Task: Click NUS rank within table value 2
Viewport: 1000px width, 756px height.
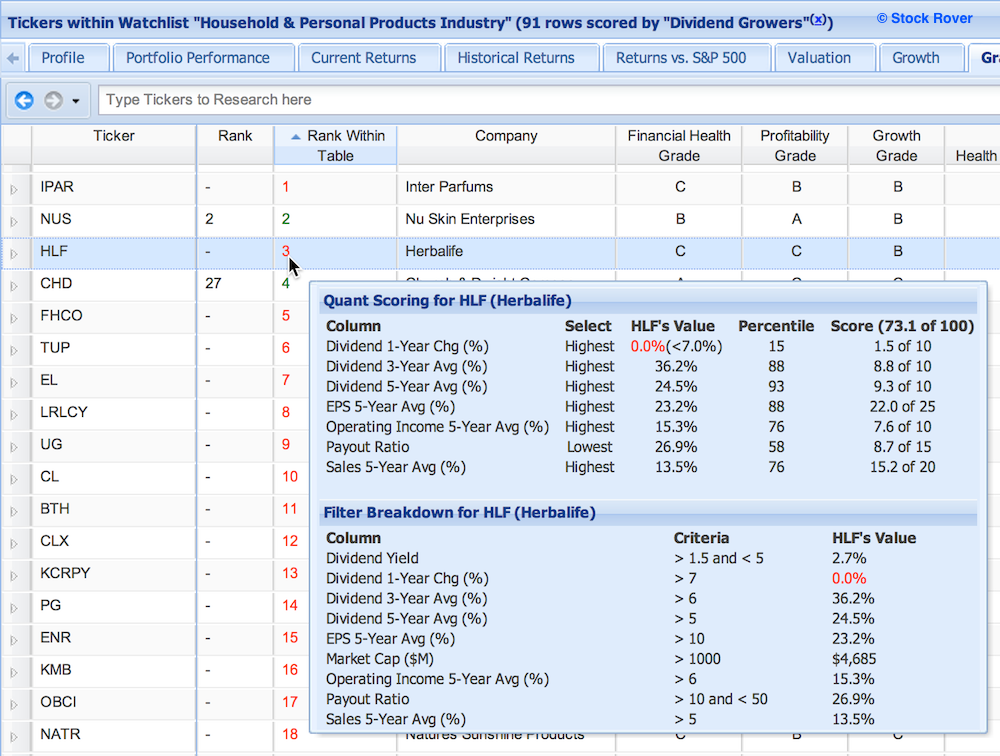Action: point(286,219)
